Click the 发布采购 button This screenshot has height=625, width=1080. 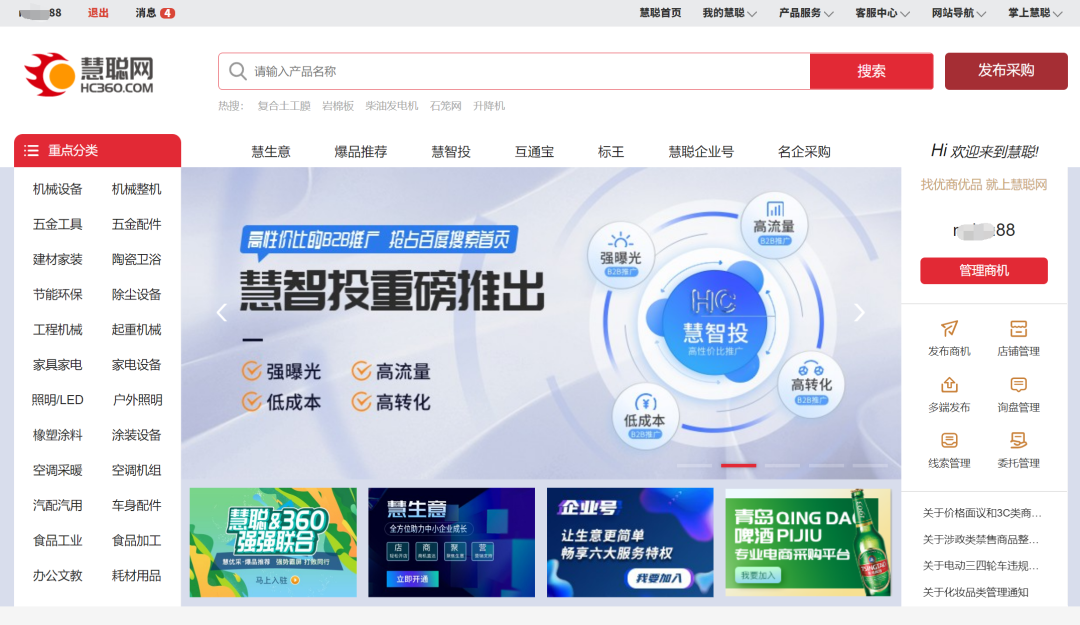(1006, 71)
